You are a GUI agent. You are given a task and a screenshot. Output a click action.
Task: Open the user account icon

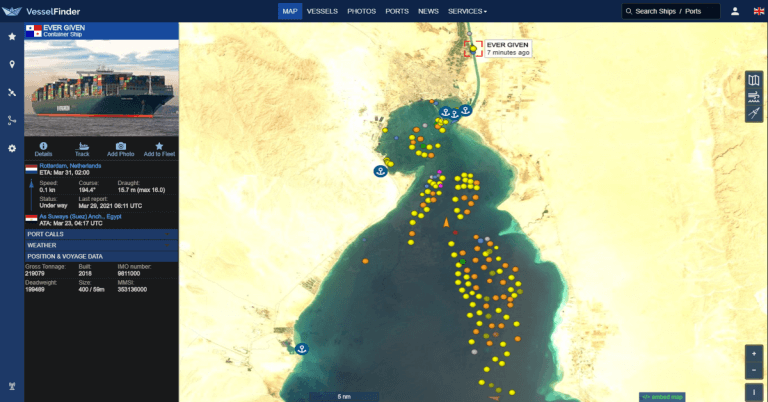click(x=735, y=11)
